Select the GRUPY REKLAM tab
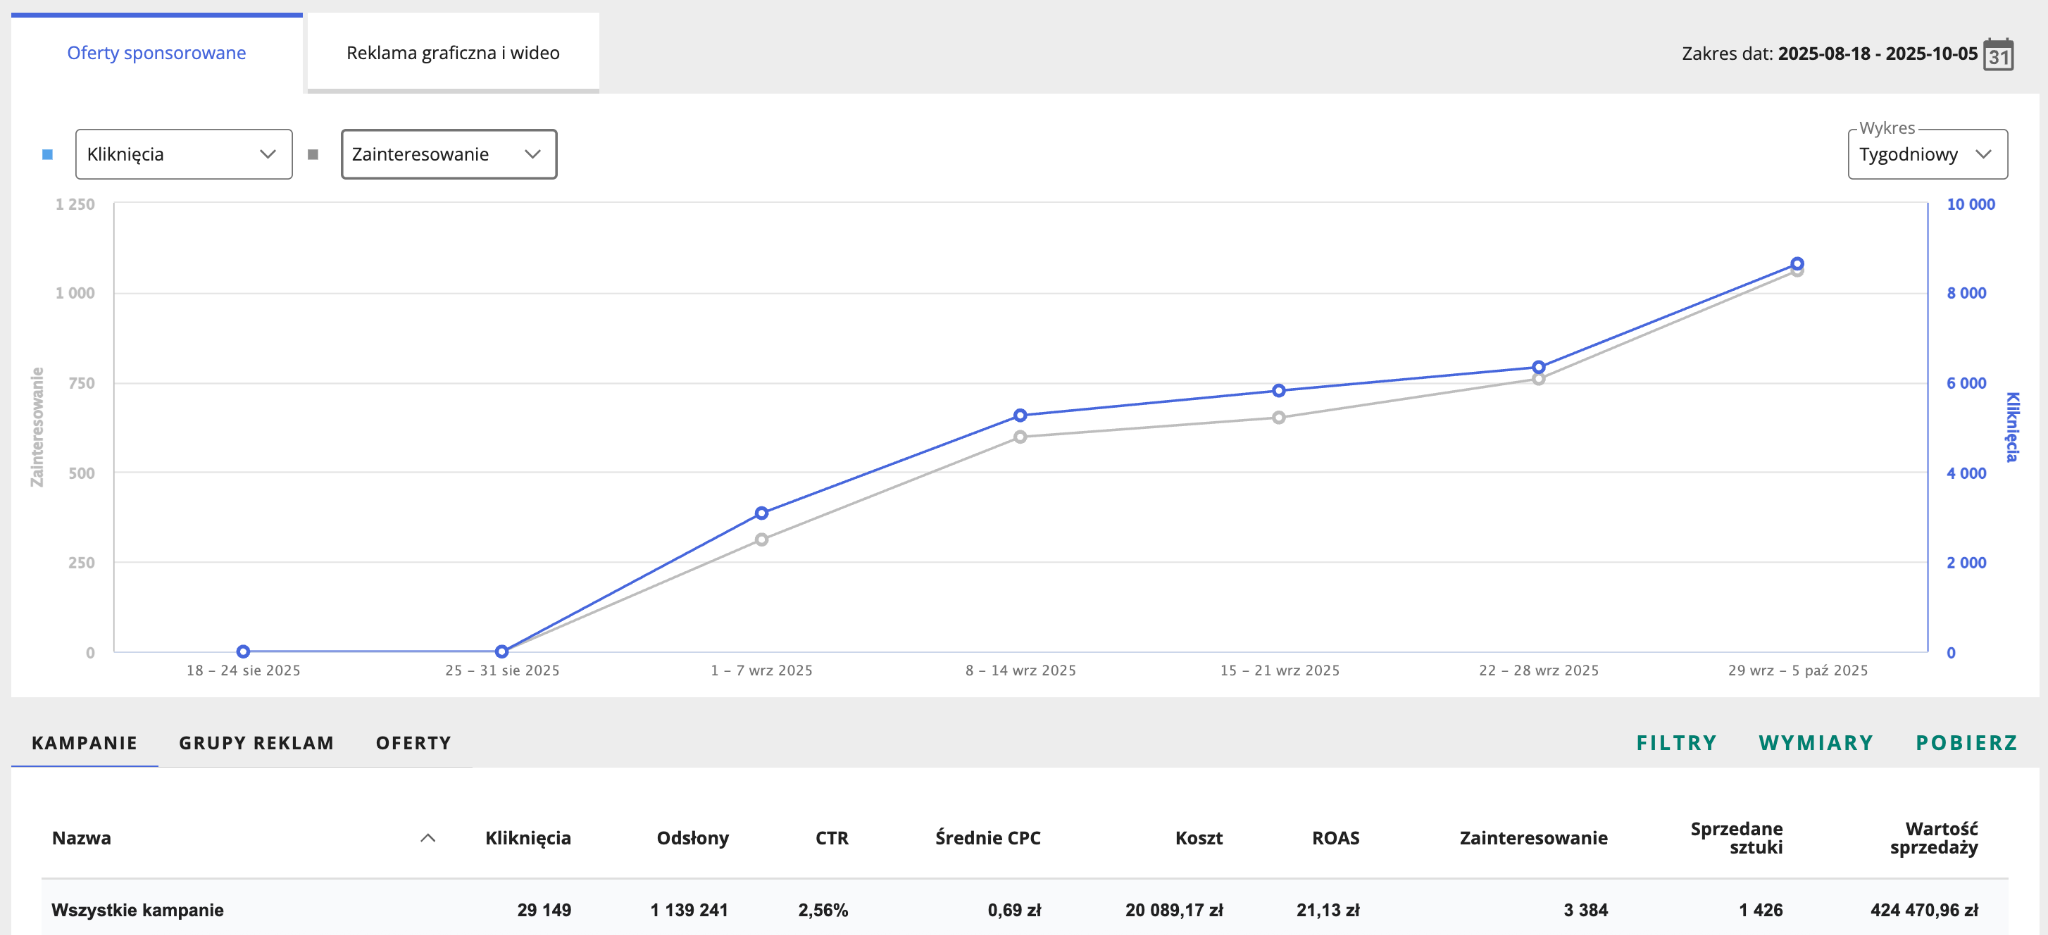This screenshot has height=935, width=2048. (256, 743)
